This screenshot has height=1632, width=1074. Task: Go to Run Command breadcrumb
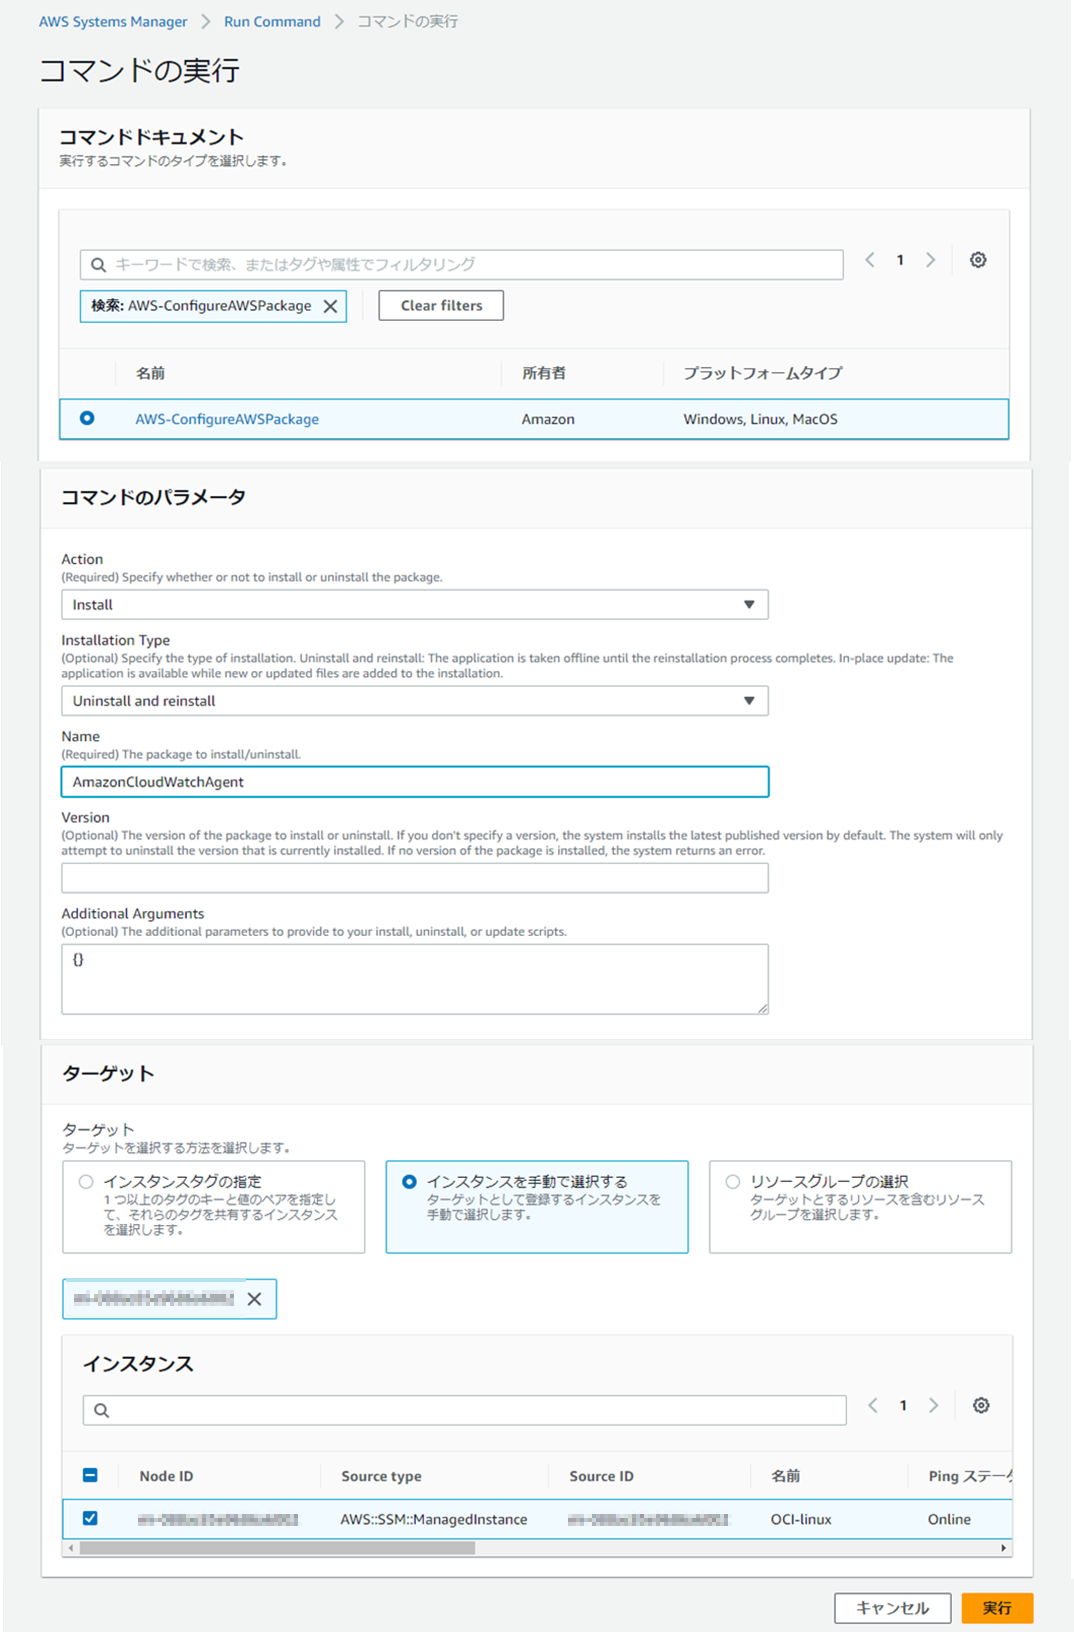tap(272, 21)
